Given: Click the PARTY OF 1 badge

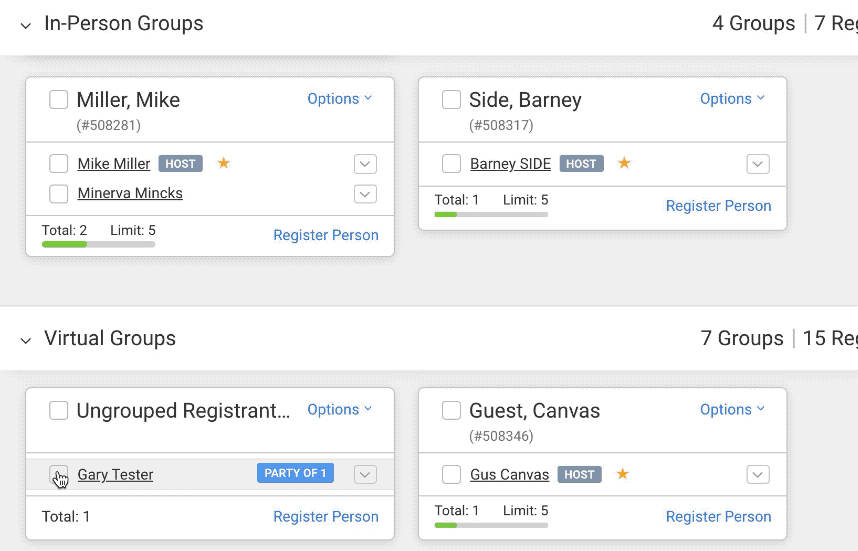Looking at the screenshot, I should coord(295,474).
